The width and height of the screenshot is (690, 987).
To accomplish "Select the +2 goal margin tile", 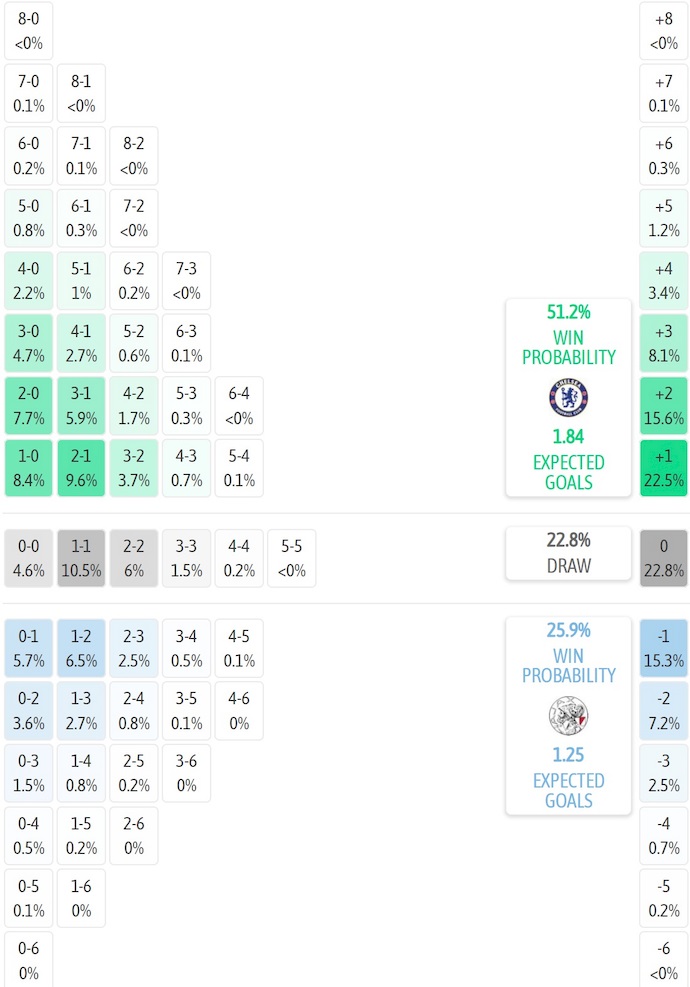I will coord(663,406).
